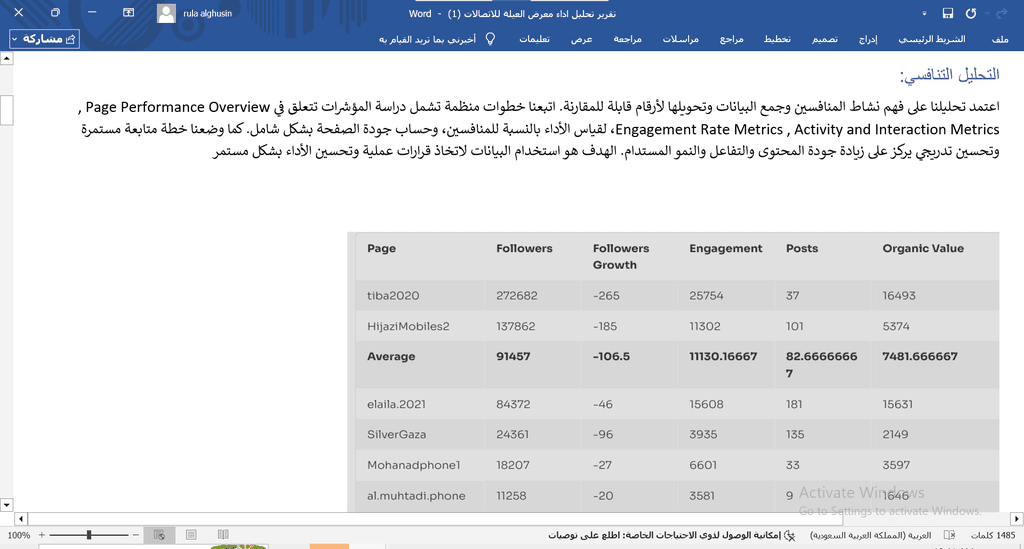Click the zoom slider handle

89,535
